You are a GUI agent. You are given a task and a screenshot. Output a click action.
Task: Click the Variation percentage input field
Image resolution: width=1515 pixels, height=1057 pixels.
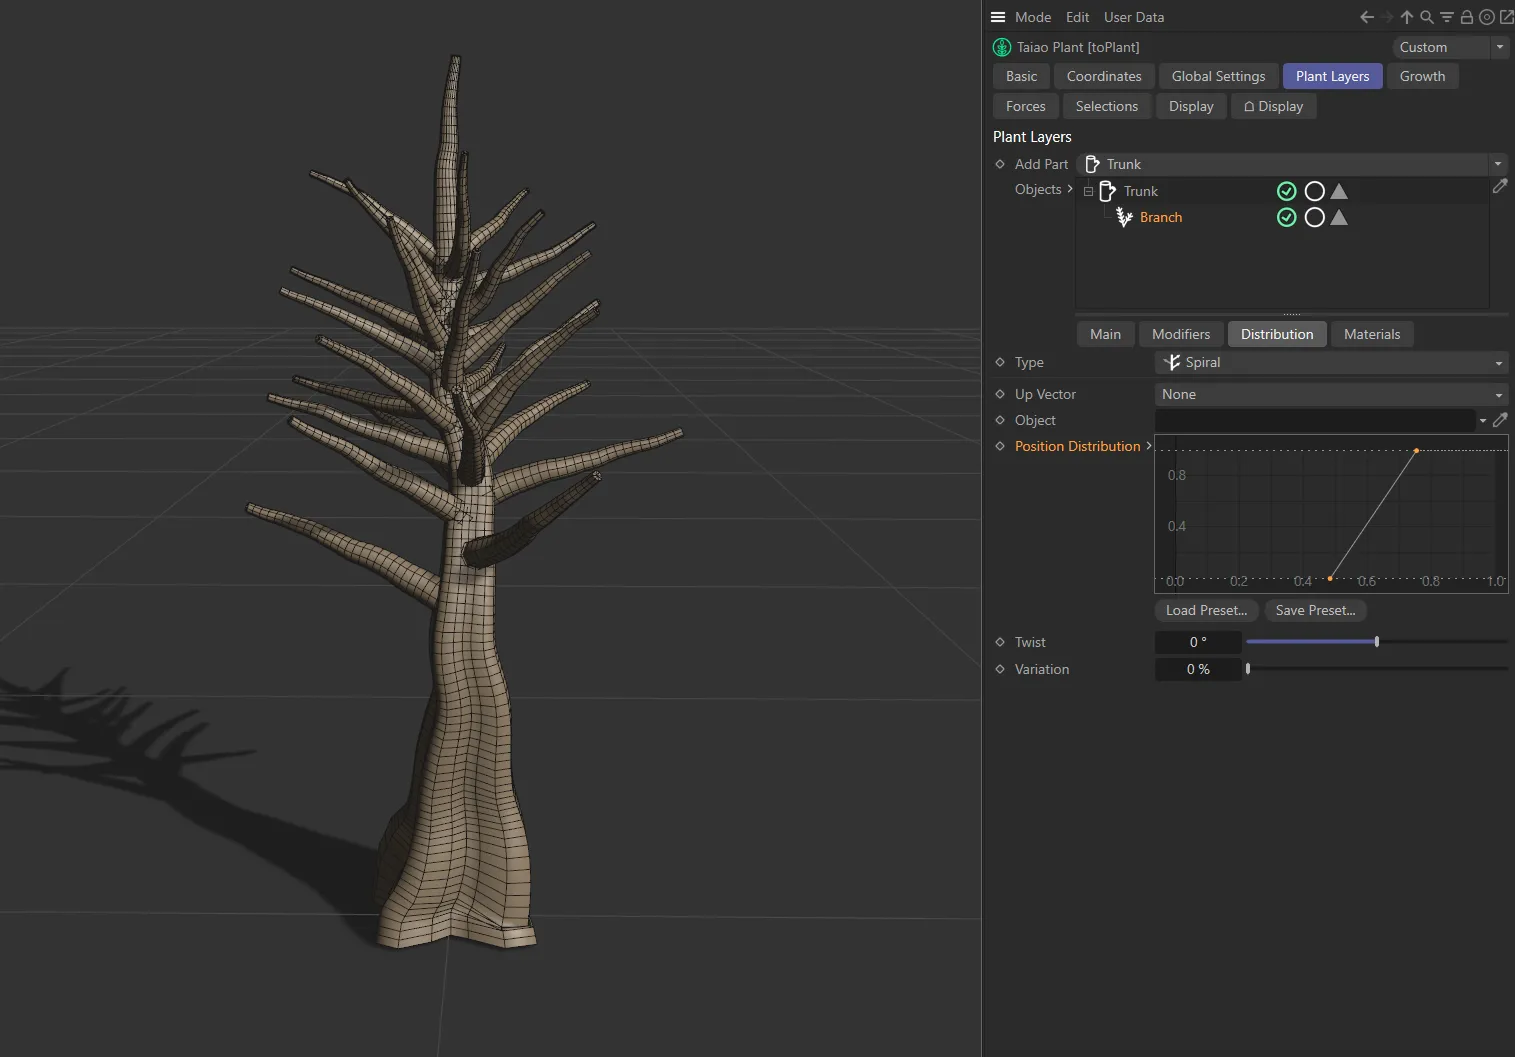tap(1198, 670)
